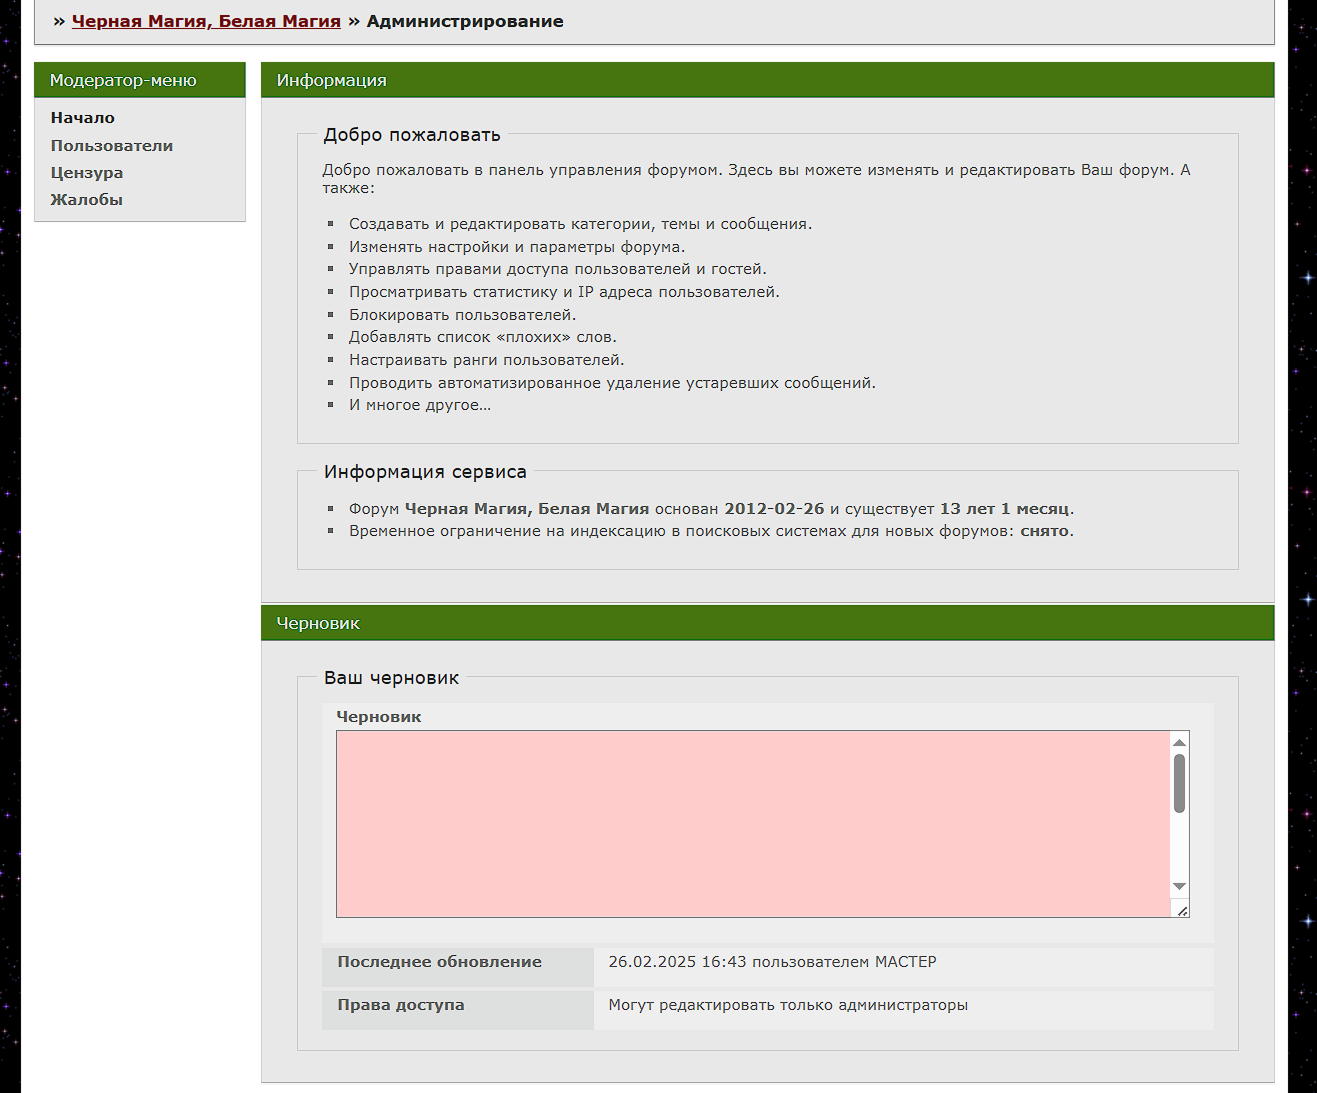The image size is (1317, 1093).
Task: Go to the Цензура menu item
Action: tap(87, 173)
